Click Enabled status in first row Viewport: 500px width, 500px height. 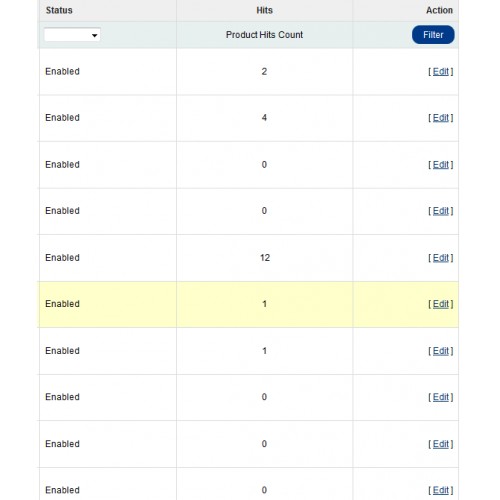click(62, 71)
